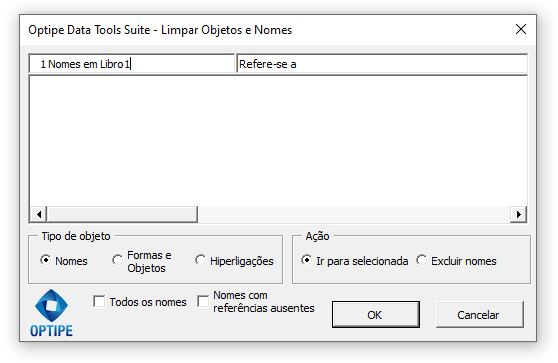558x363 pixels.
Task: Click the Optipe logo icon
Action: [x=52, y=313]
